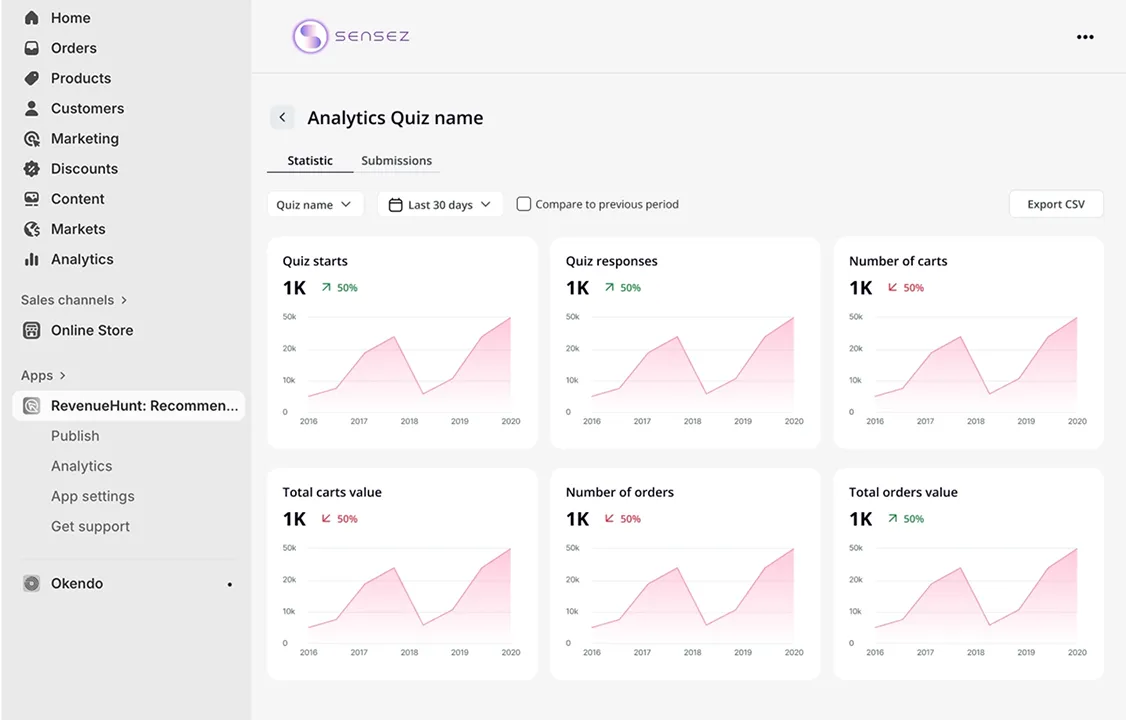Image resolution: width=1126 pixels, height=720 pixels.
Task: Click 50% change in Number of orders card
Action: [x=631, y=519]
